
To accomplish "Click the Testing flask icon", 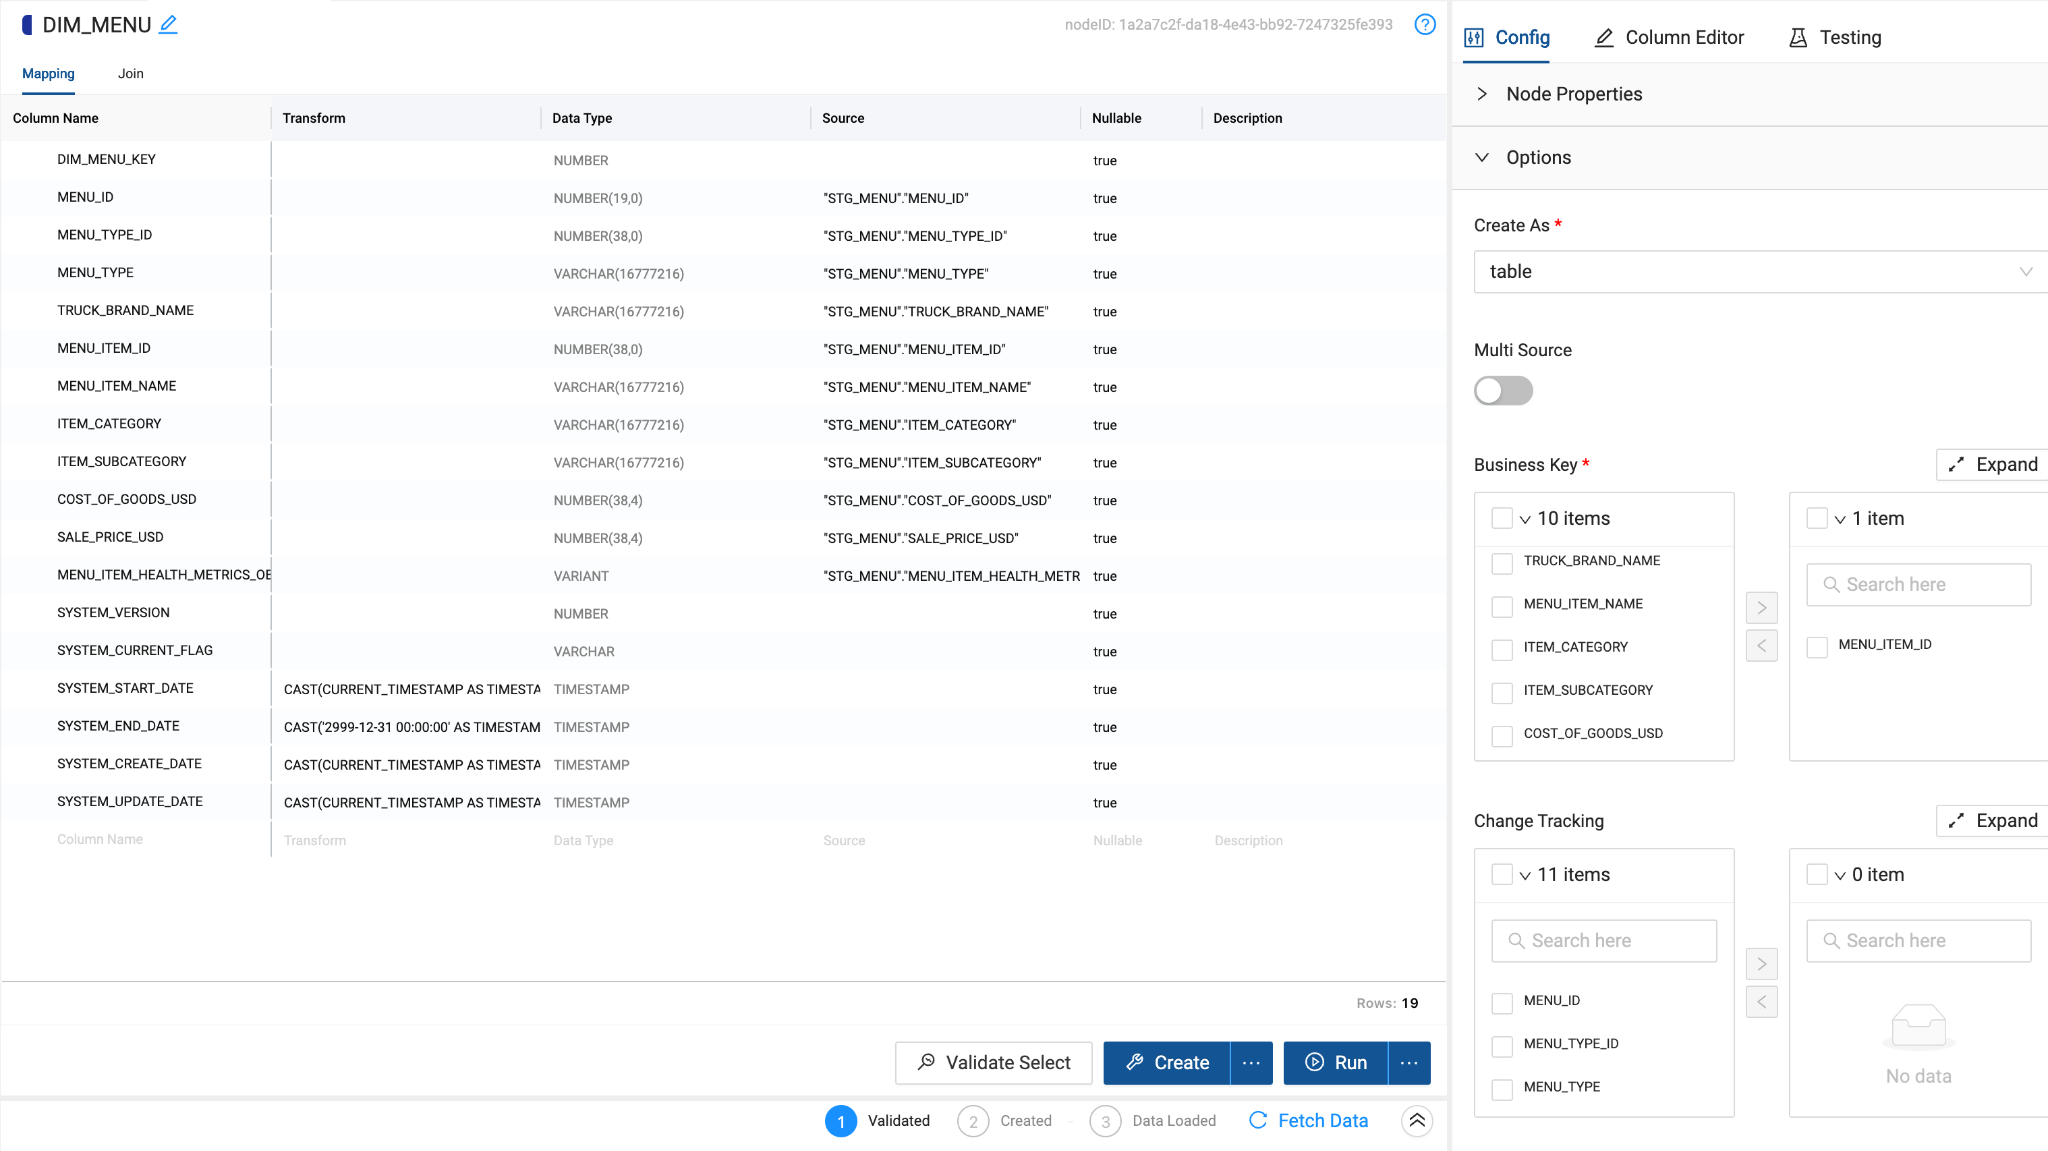I will pos(1798,38).
